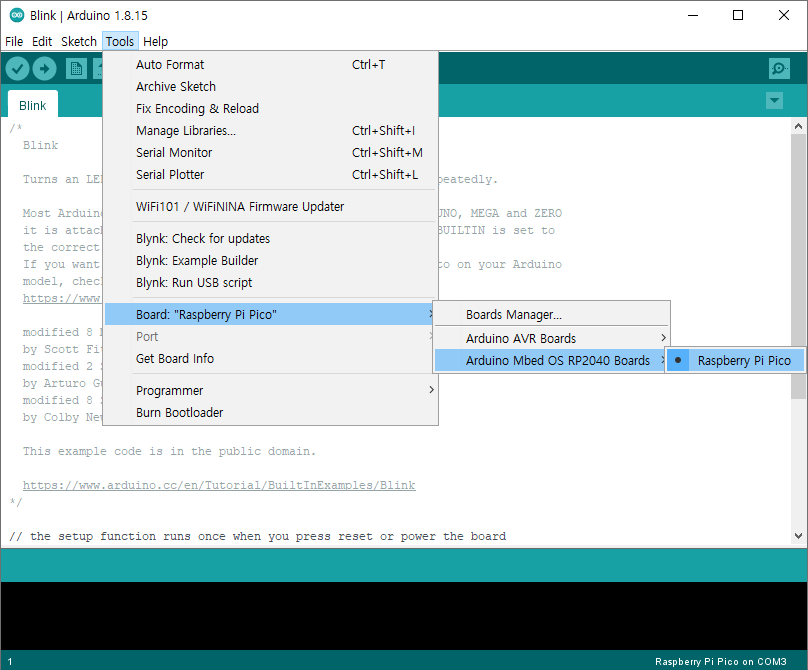Choose Archive Sketch menu entry
Screen dimensions: 808x670
(x=271, y=86)
